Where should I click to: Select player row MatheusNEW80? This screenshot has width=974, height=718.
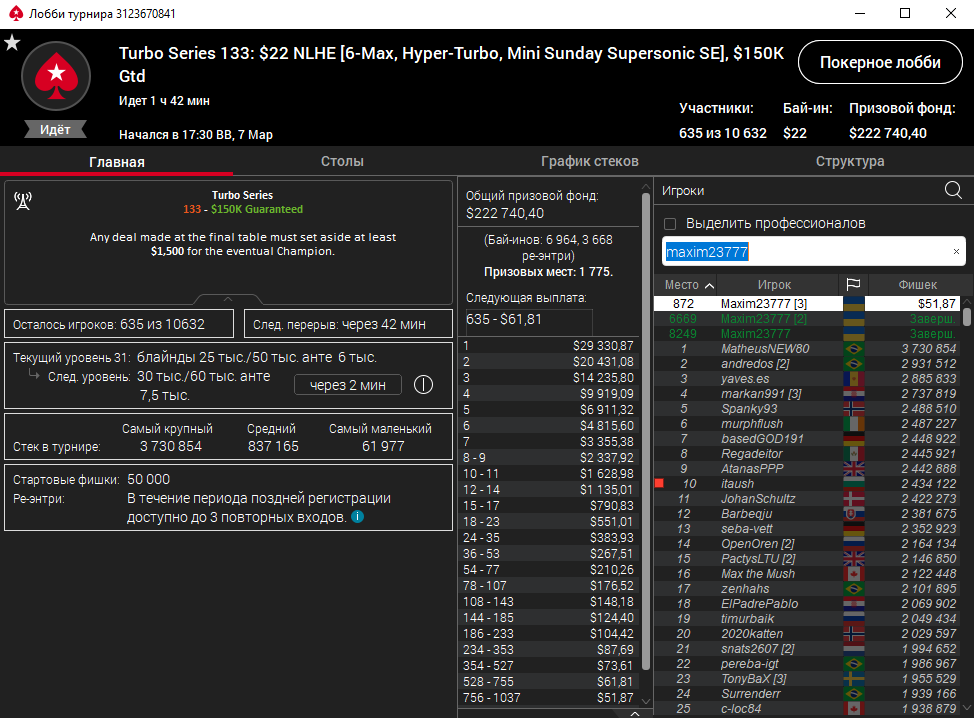pos(808,349)
